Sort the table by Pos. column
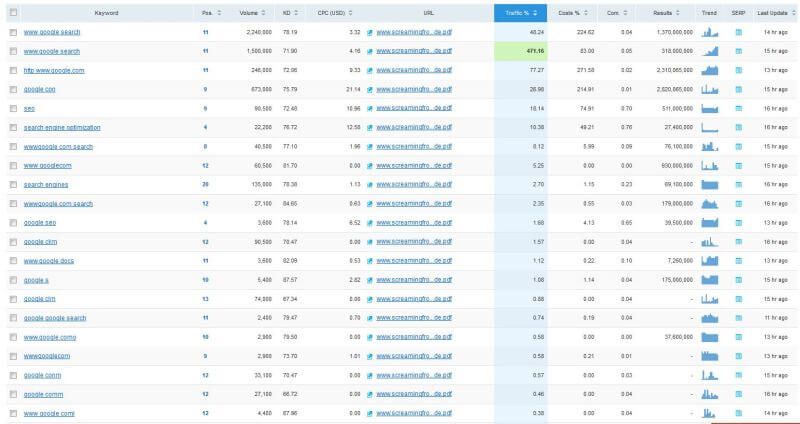 211,13
